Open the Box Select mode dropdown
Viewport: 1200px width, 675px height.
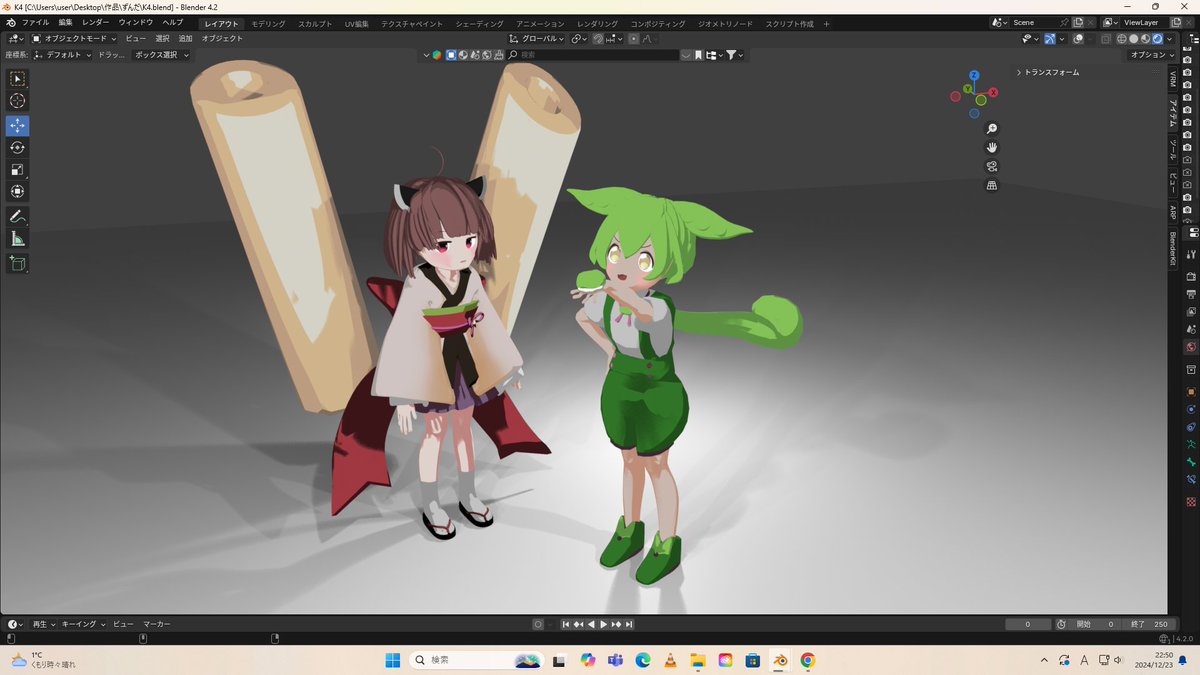160,55
